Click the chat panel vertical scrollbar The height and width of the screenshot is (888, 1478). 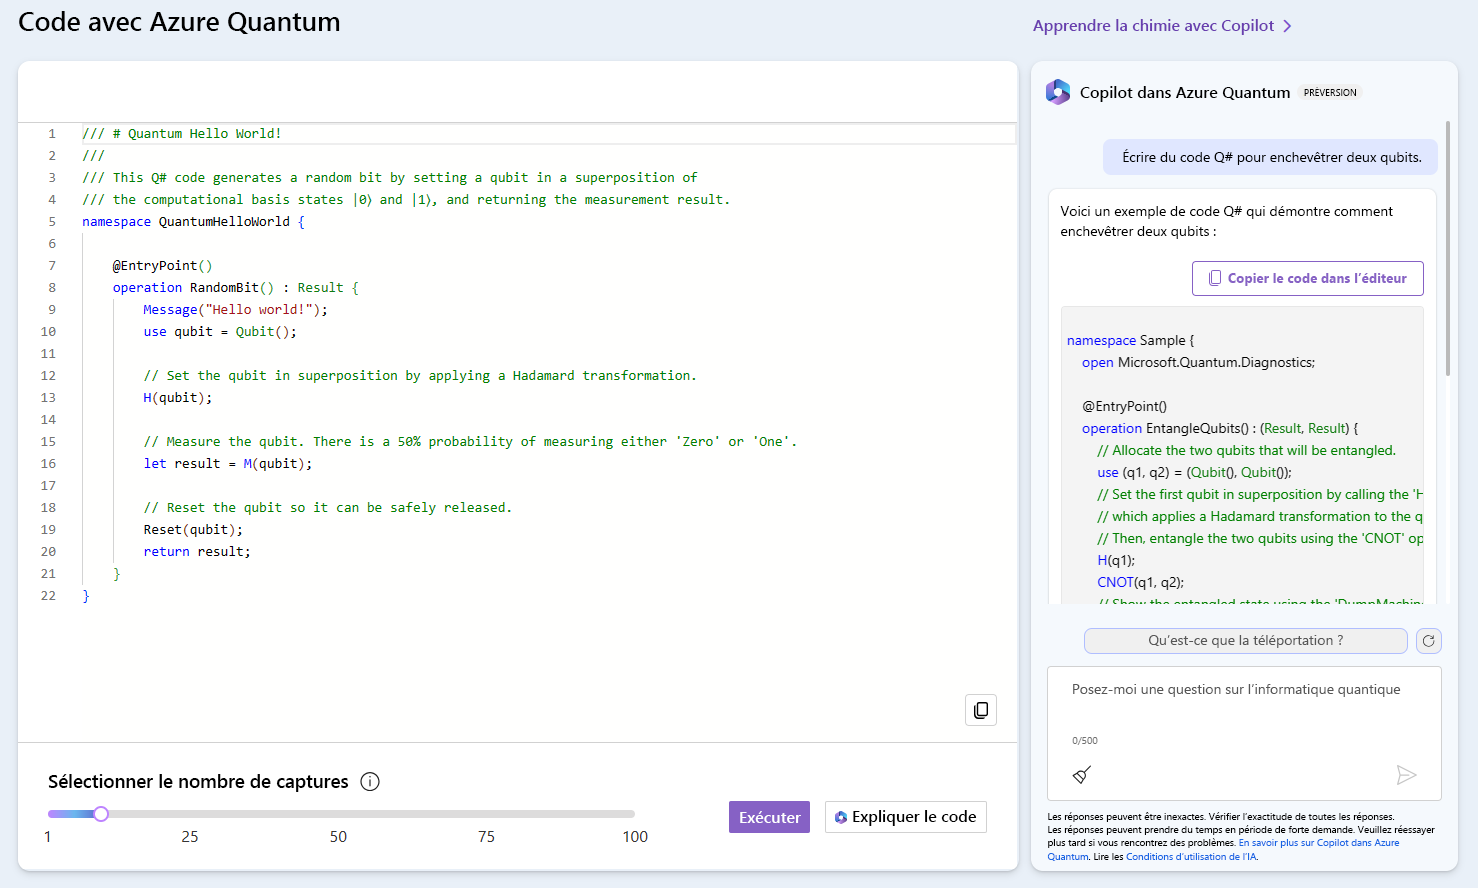coord(1447,249)
